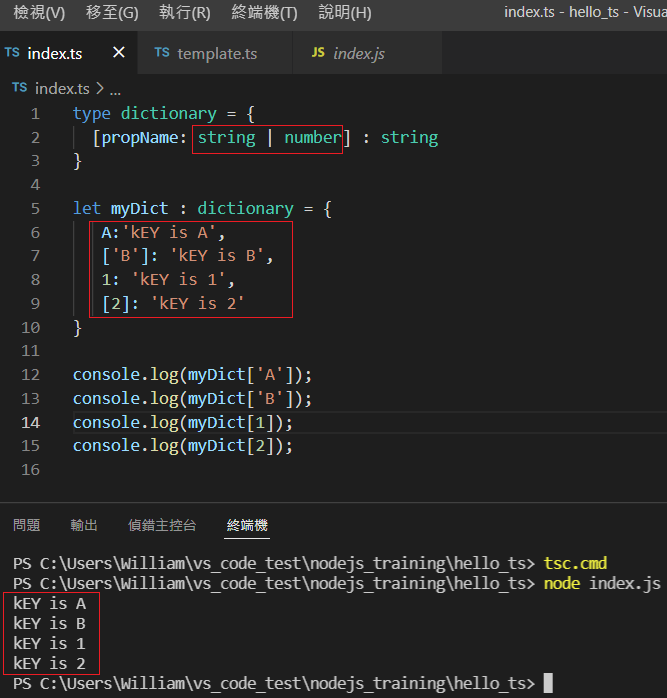Click line number 5 in gutter
The width and height of the screenshot is (667, 698).
point(36,208)
